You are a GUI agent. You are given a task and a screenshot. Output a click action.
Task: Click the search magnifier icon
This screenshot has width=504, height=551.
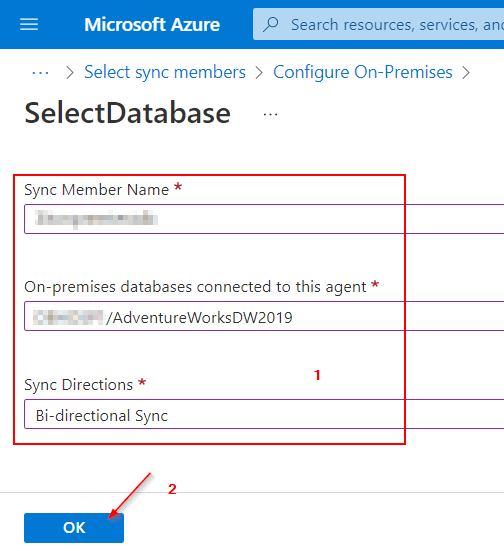coord(271,25)
